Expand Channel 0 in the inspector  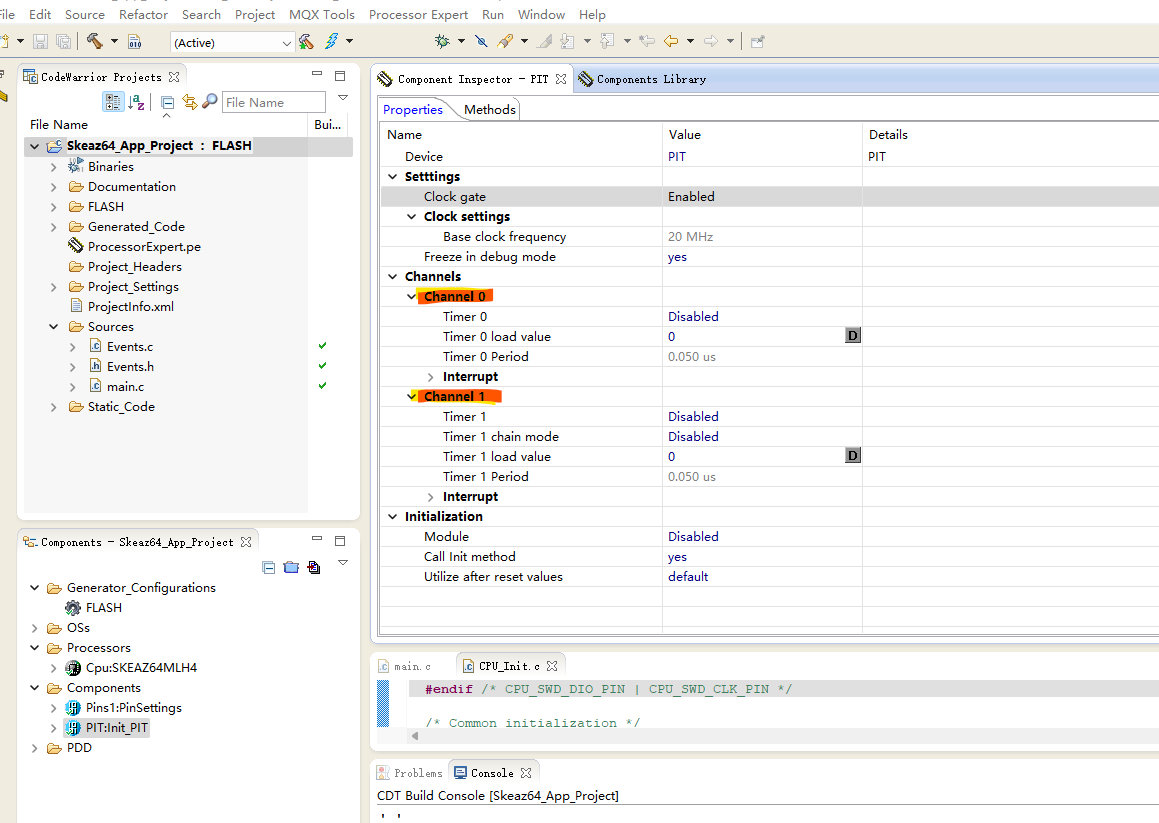click(411, 296)
